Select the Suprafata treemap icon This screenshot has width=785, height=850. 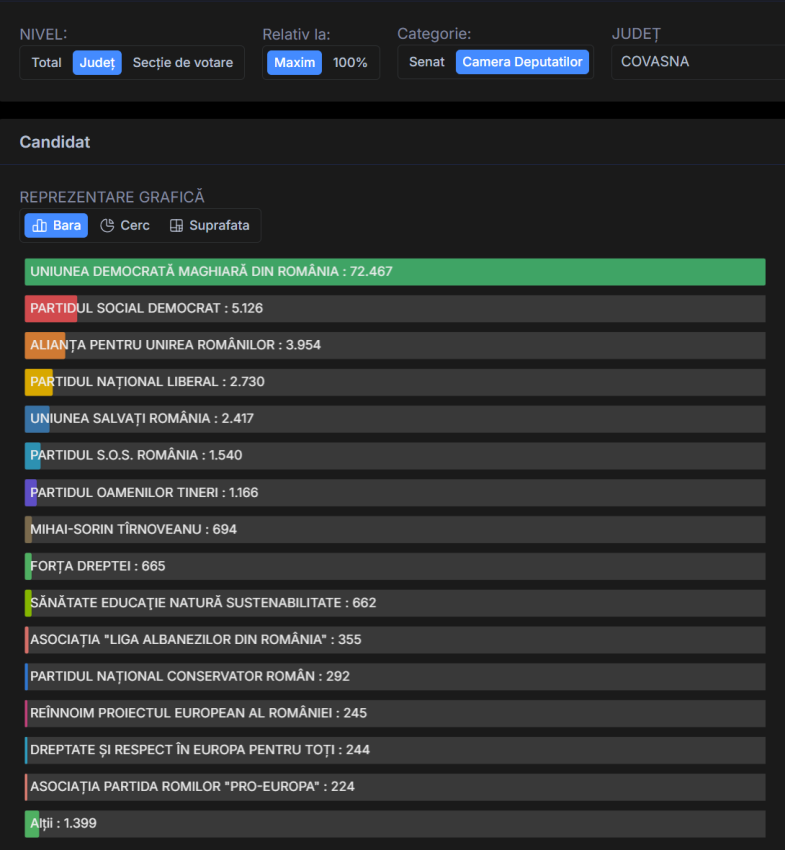176,226
